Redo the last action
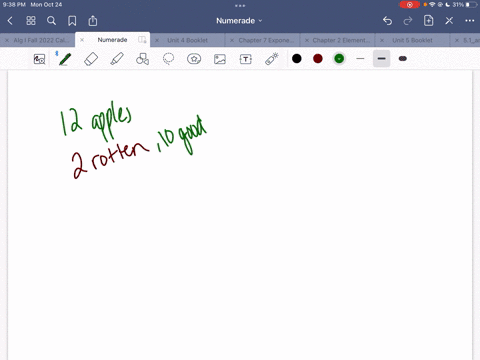 coord(408,21)
